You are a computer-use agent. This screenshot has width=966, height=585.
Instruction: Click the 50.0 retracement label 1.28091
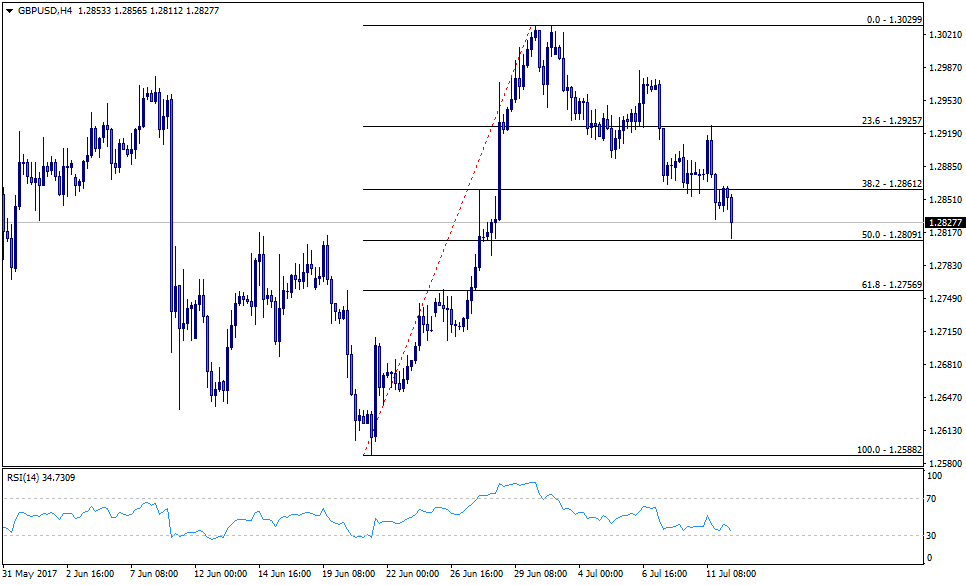coord(888,234)
